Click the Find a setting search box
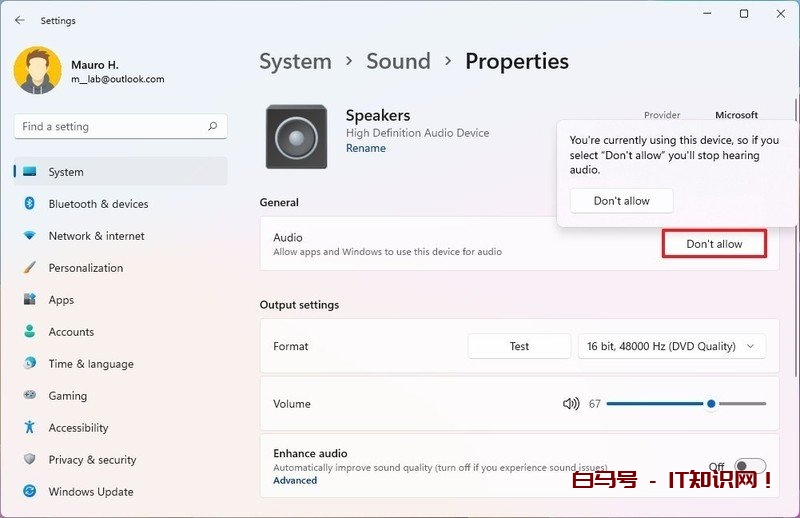Screen dimensions: 800x518 click(x=110, y=127)
